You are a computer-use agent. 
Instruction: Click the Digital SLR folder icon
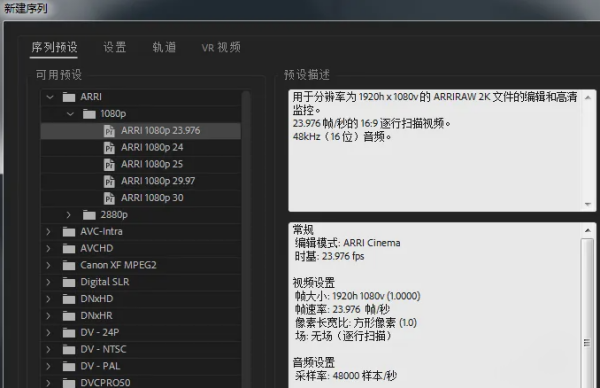click(69, 282)
